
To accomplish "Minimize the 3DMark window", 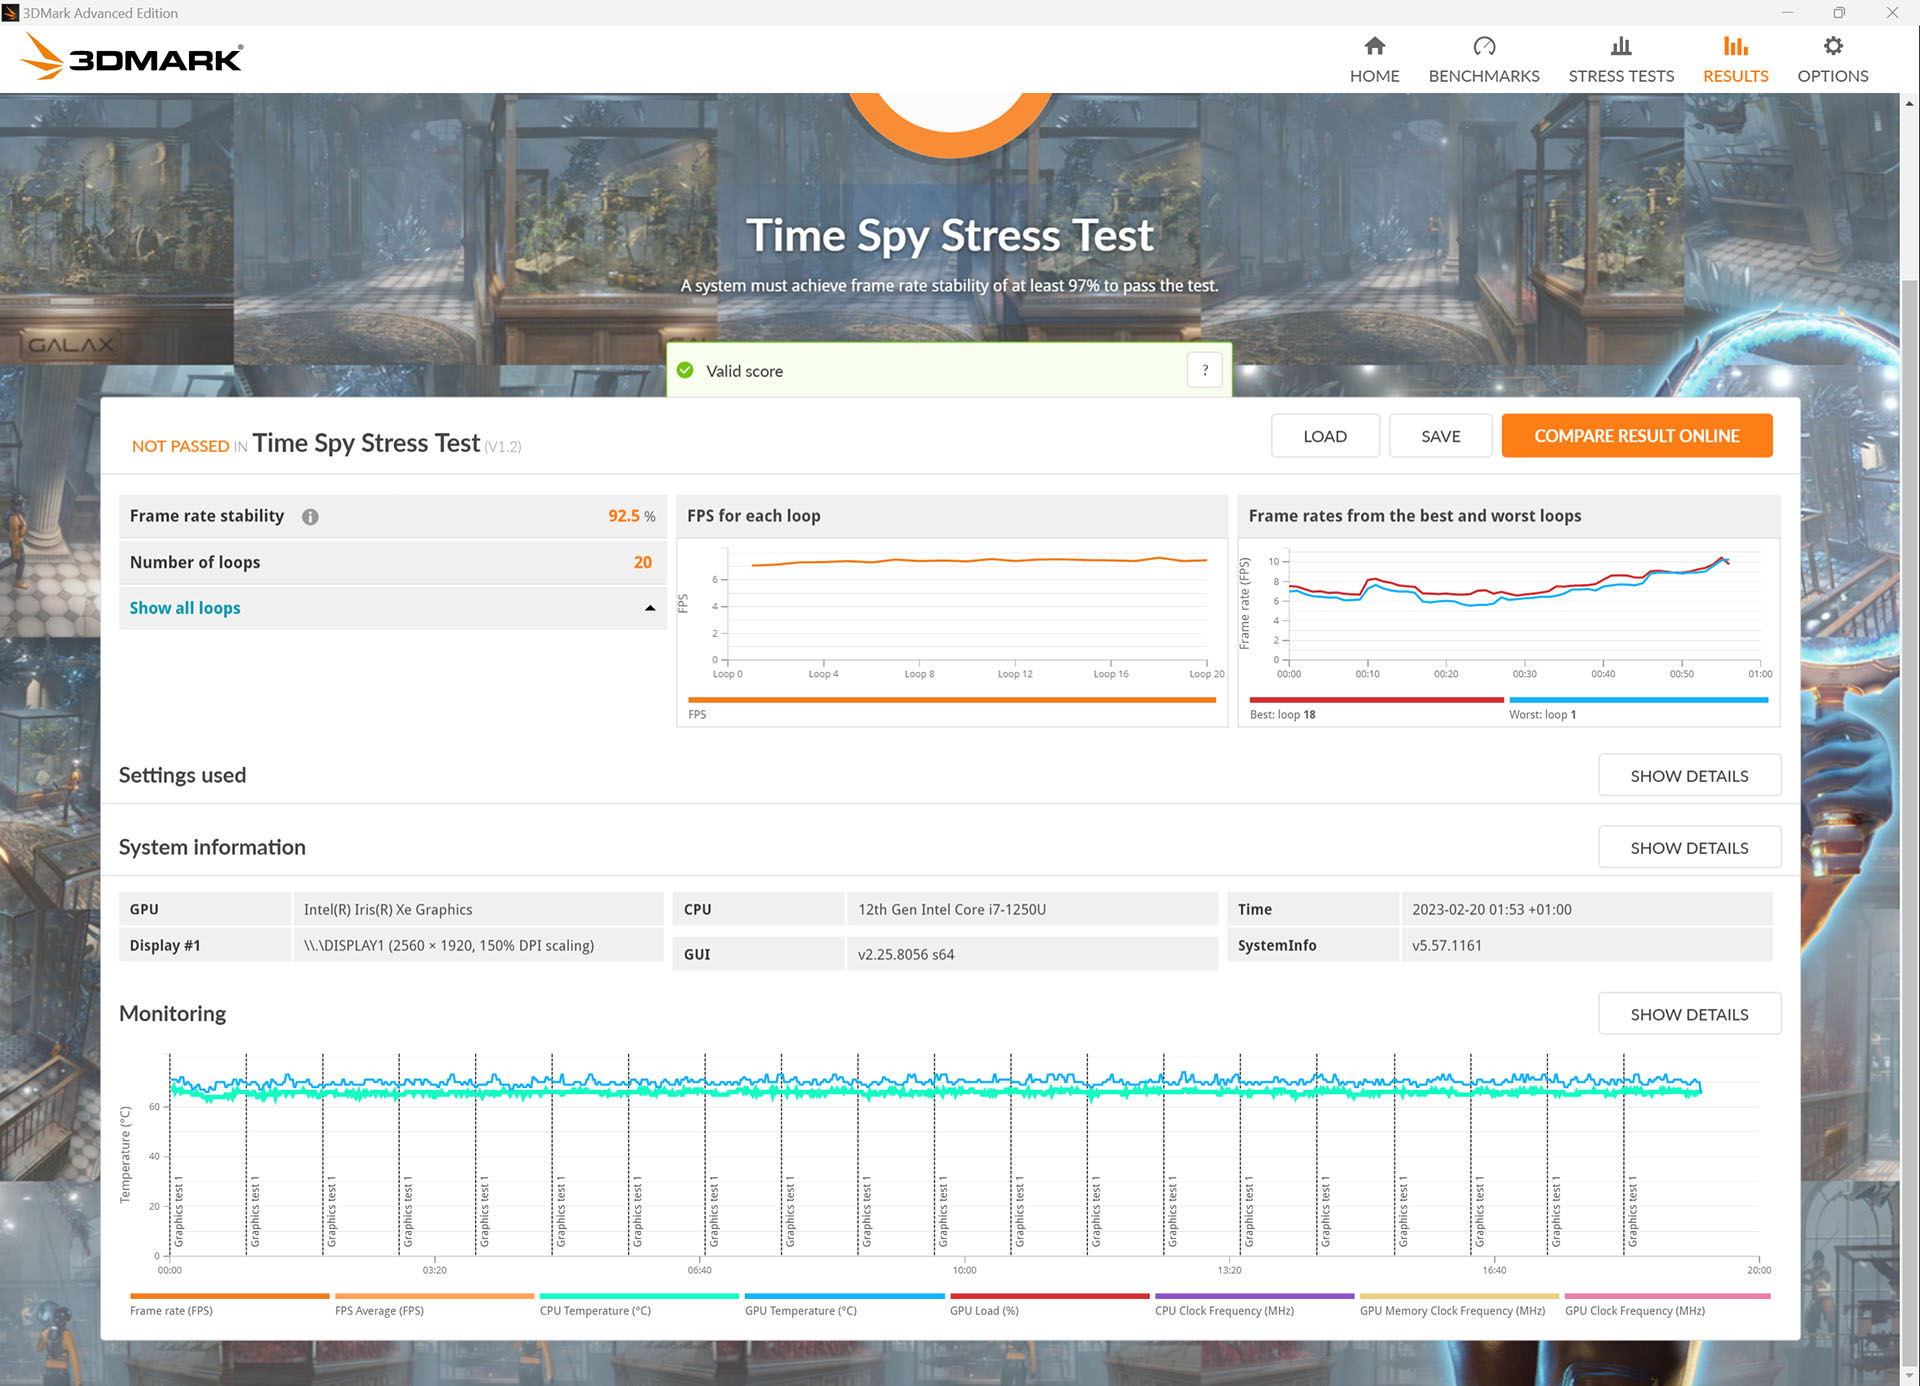I will [1787, 12].
